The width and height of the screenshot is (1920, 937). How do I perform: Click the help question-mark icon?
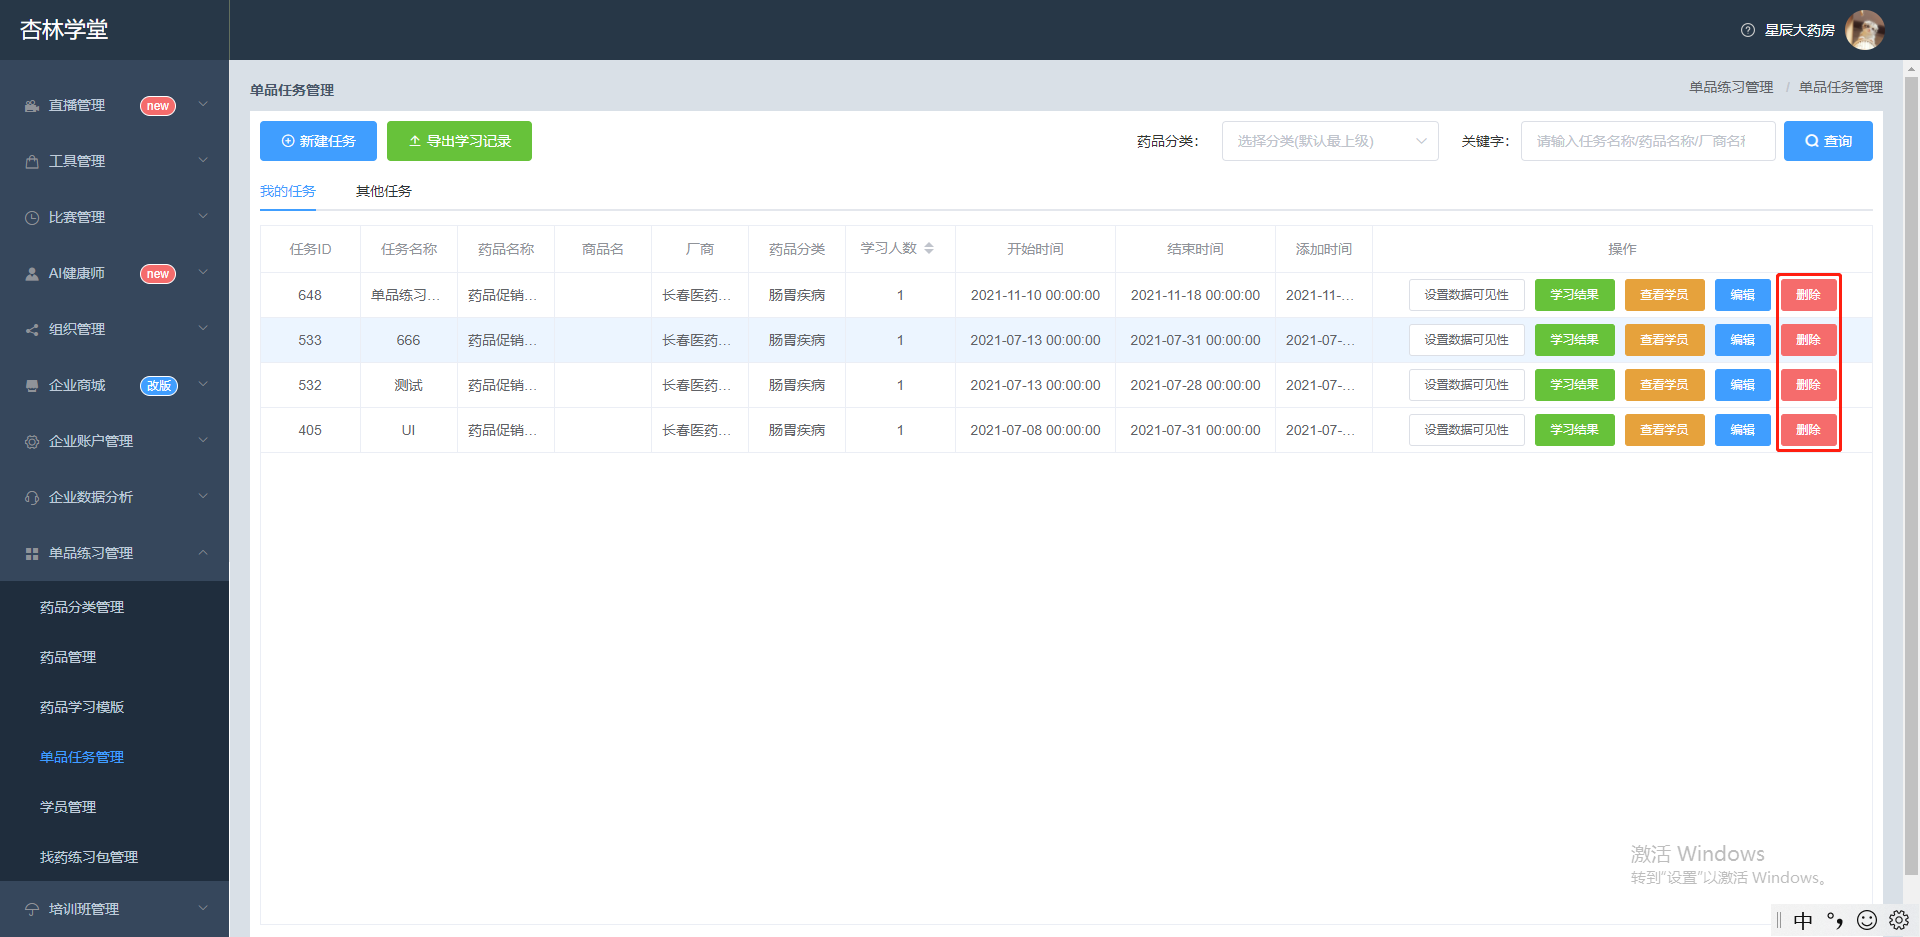(1748, 30)
